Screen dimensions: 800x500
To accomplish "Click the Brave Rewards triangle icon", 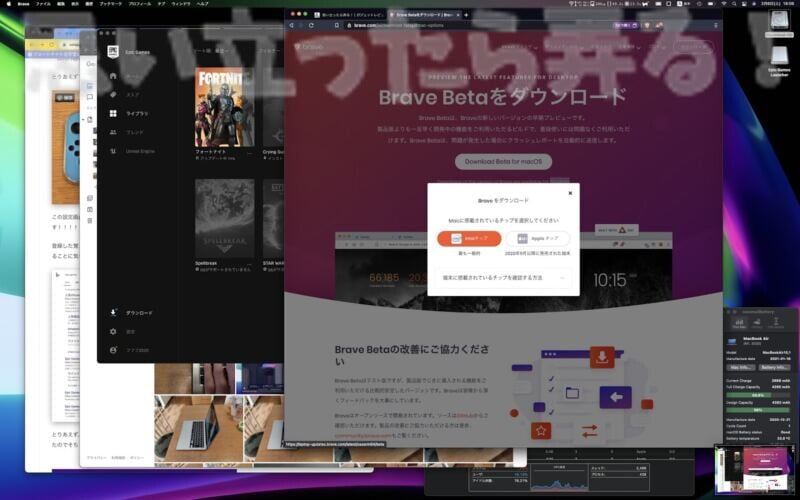I will [x=660, y=25].
